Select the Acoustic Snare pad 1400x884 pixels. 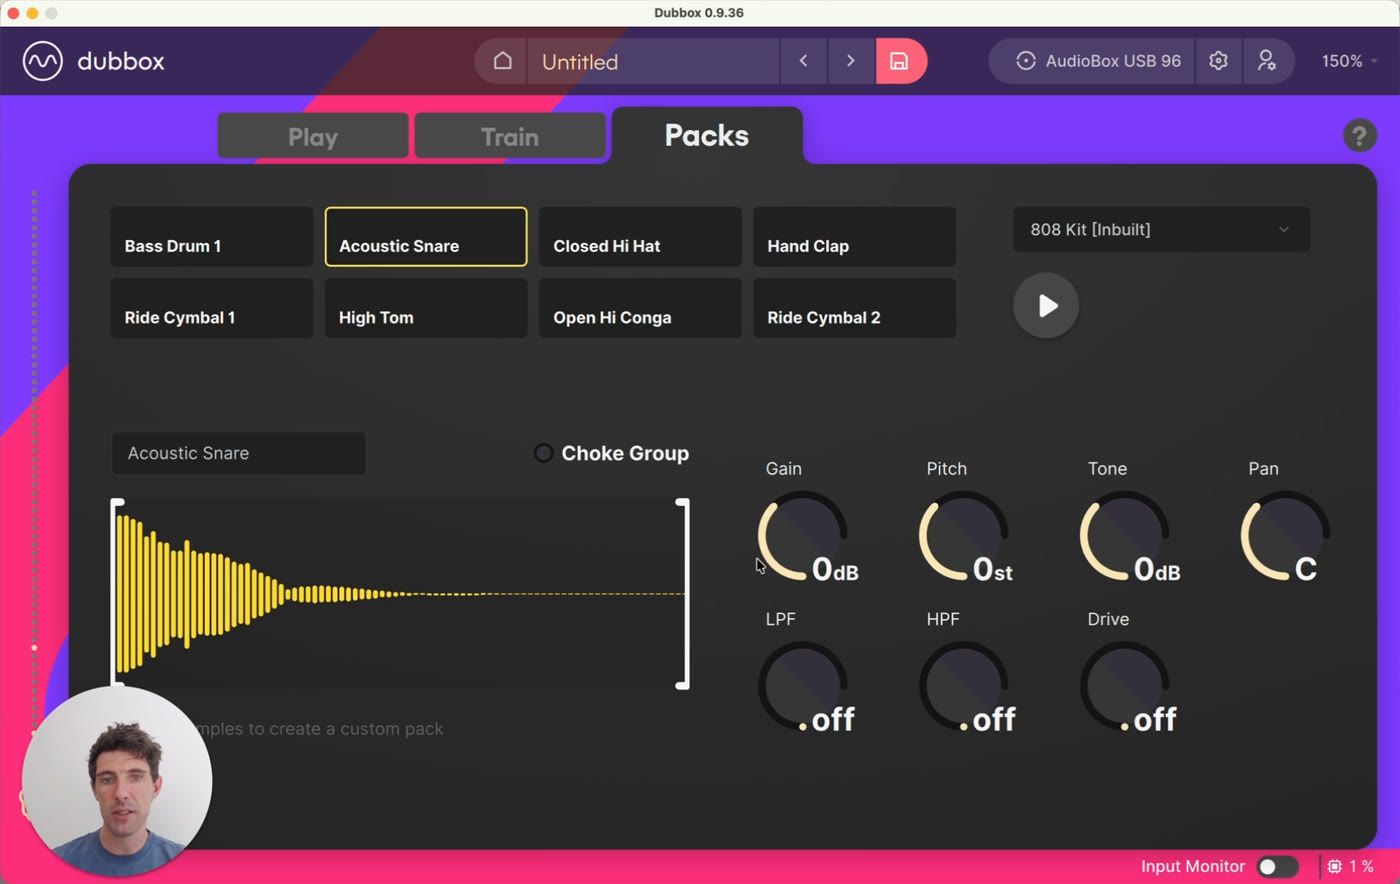[x=426, y=237]
